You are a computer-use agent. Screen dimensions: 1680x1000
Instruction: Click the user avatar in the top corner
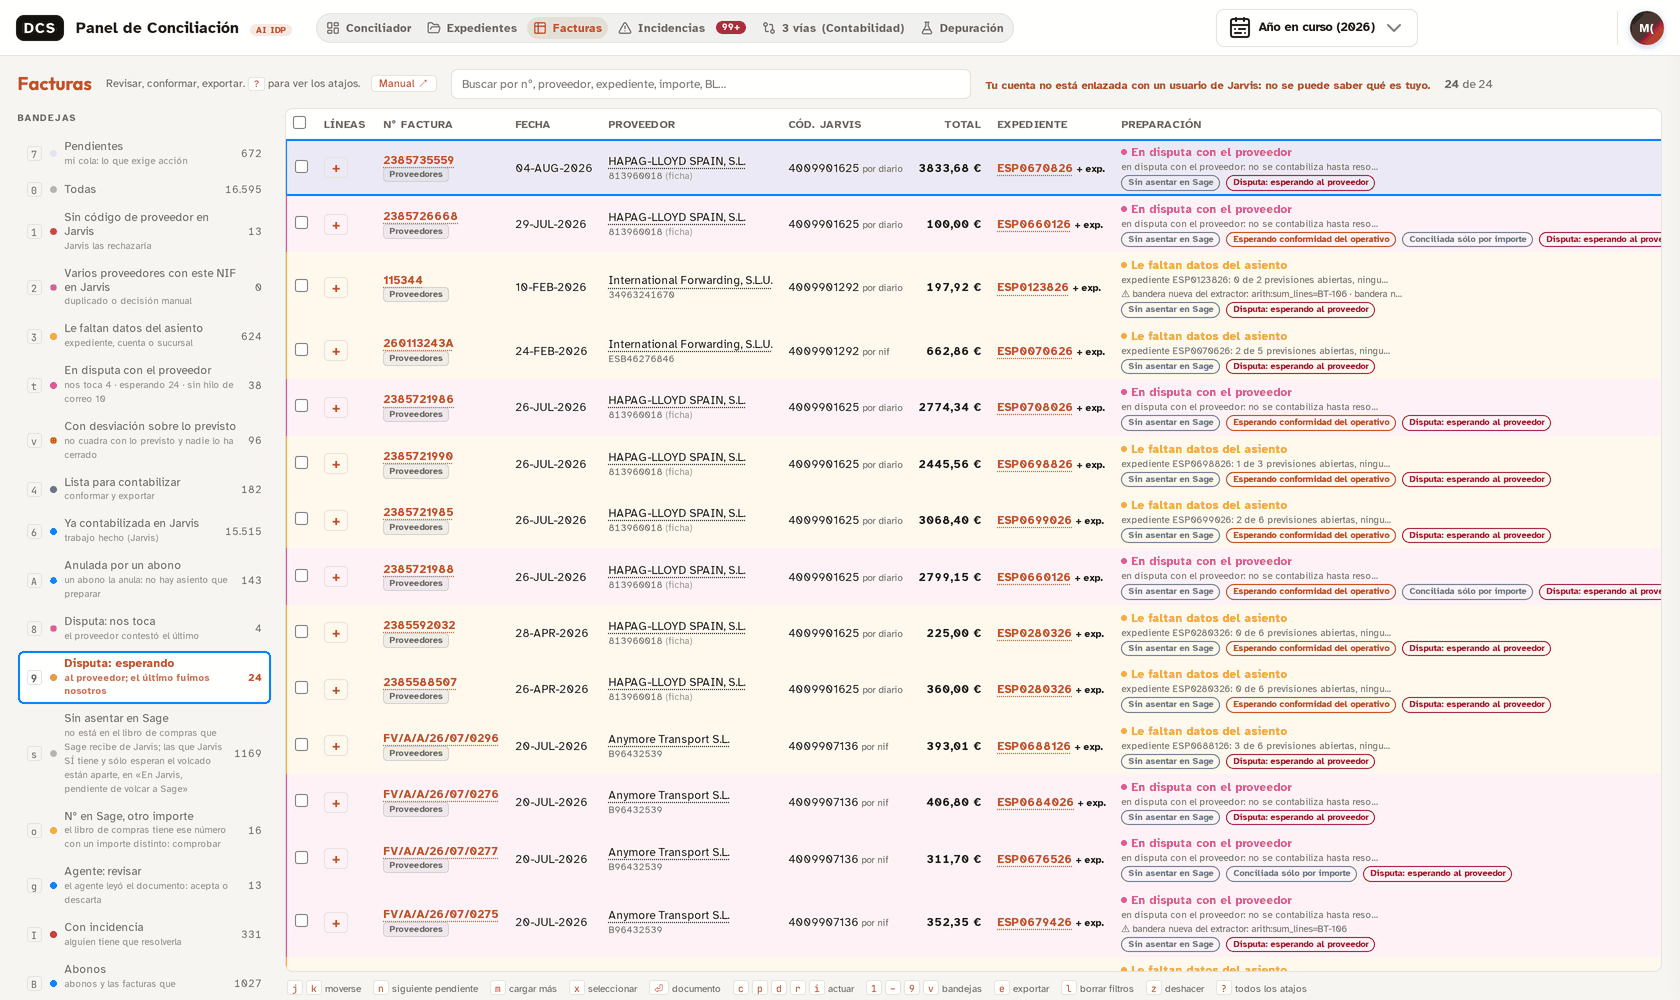click(x=1646, y=28)
